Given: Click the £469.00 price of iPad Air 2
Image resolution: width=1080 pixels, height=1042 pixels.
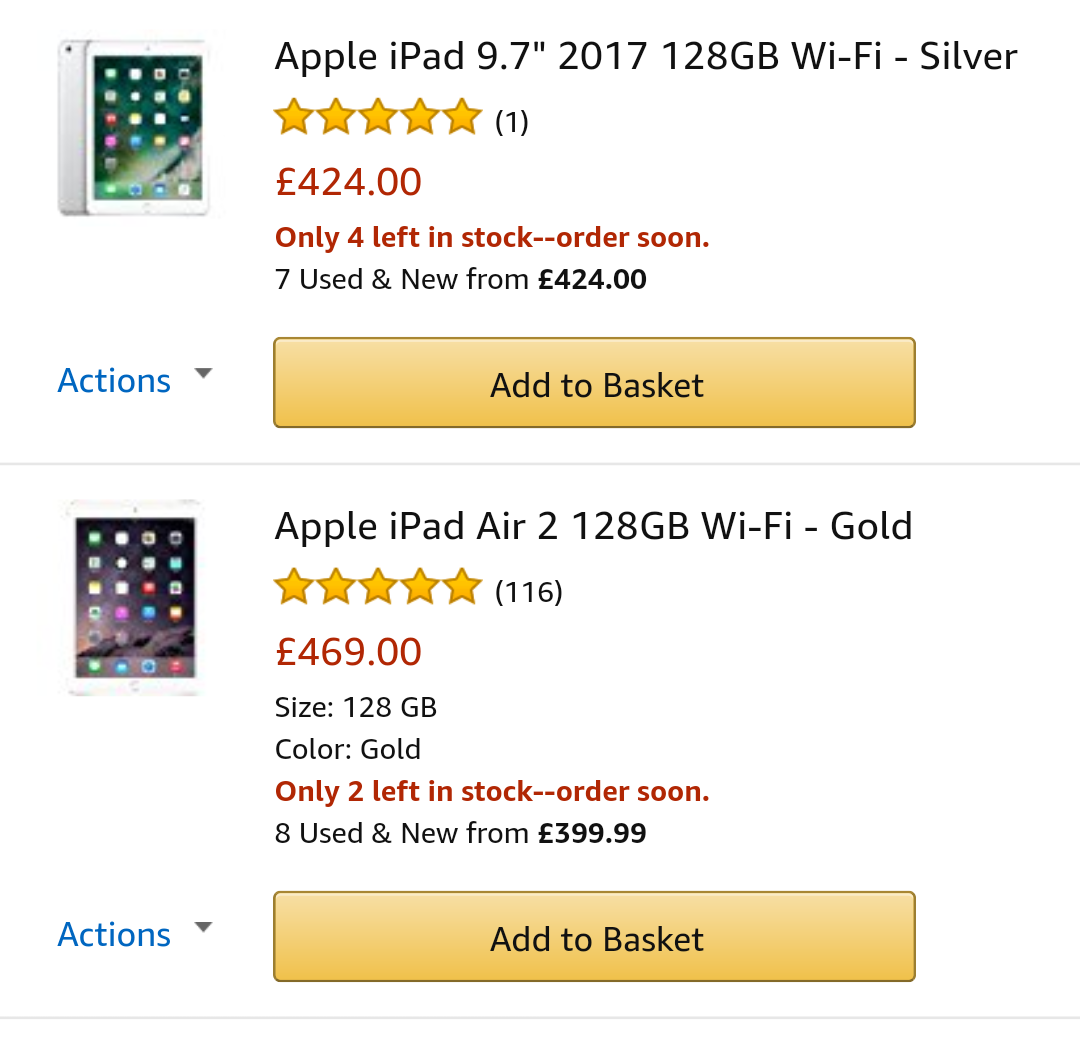Looking at the screenshot, I should pyautogui.click(x=348, y=652).
